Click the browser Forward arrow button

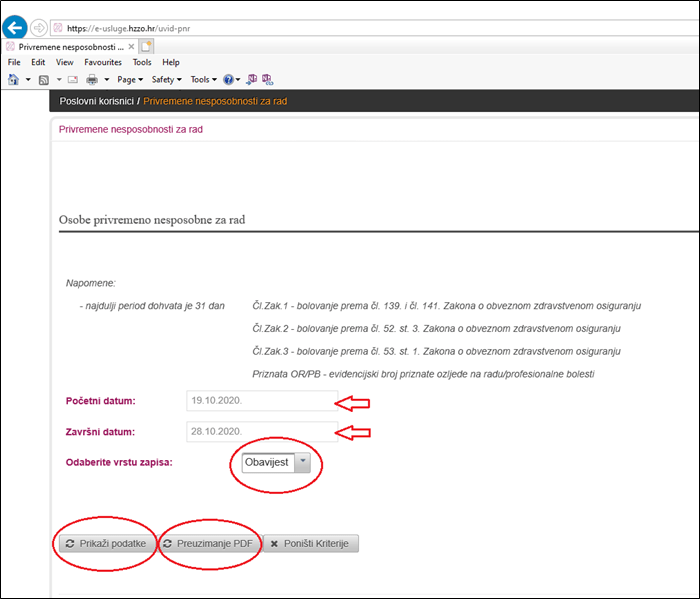coord(39,28)
